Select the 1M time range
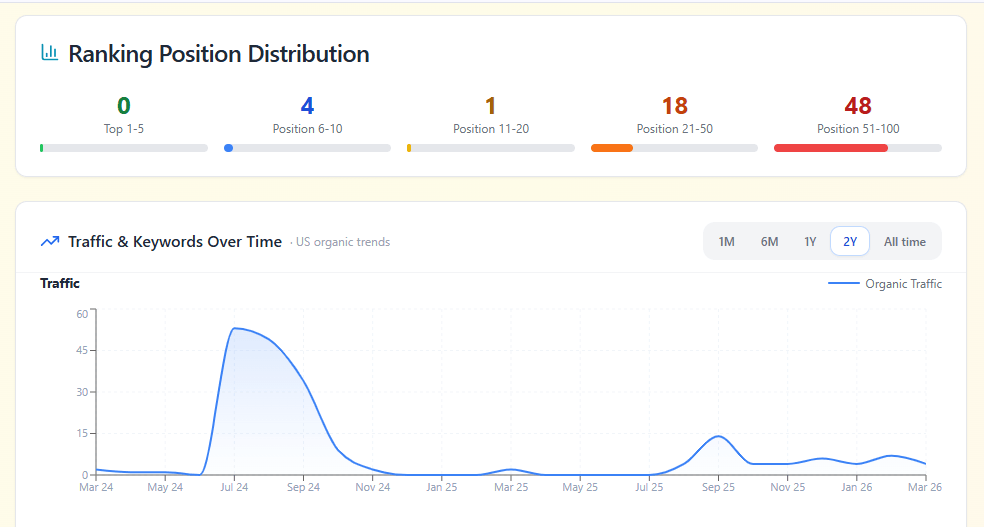984x527 pixels. (726, 242)
